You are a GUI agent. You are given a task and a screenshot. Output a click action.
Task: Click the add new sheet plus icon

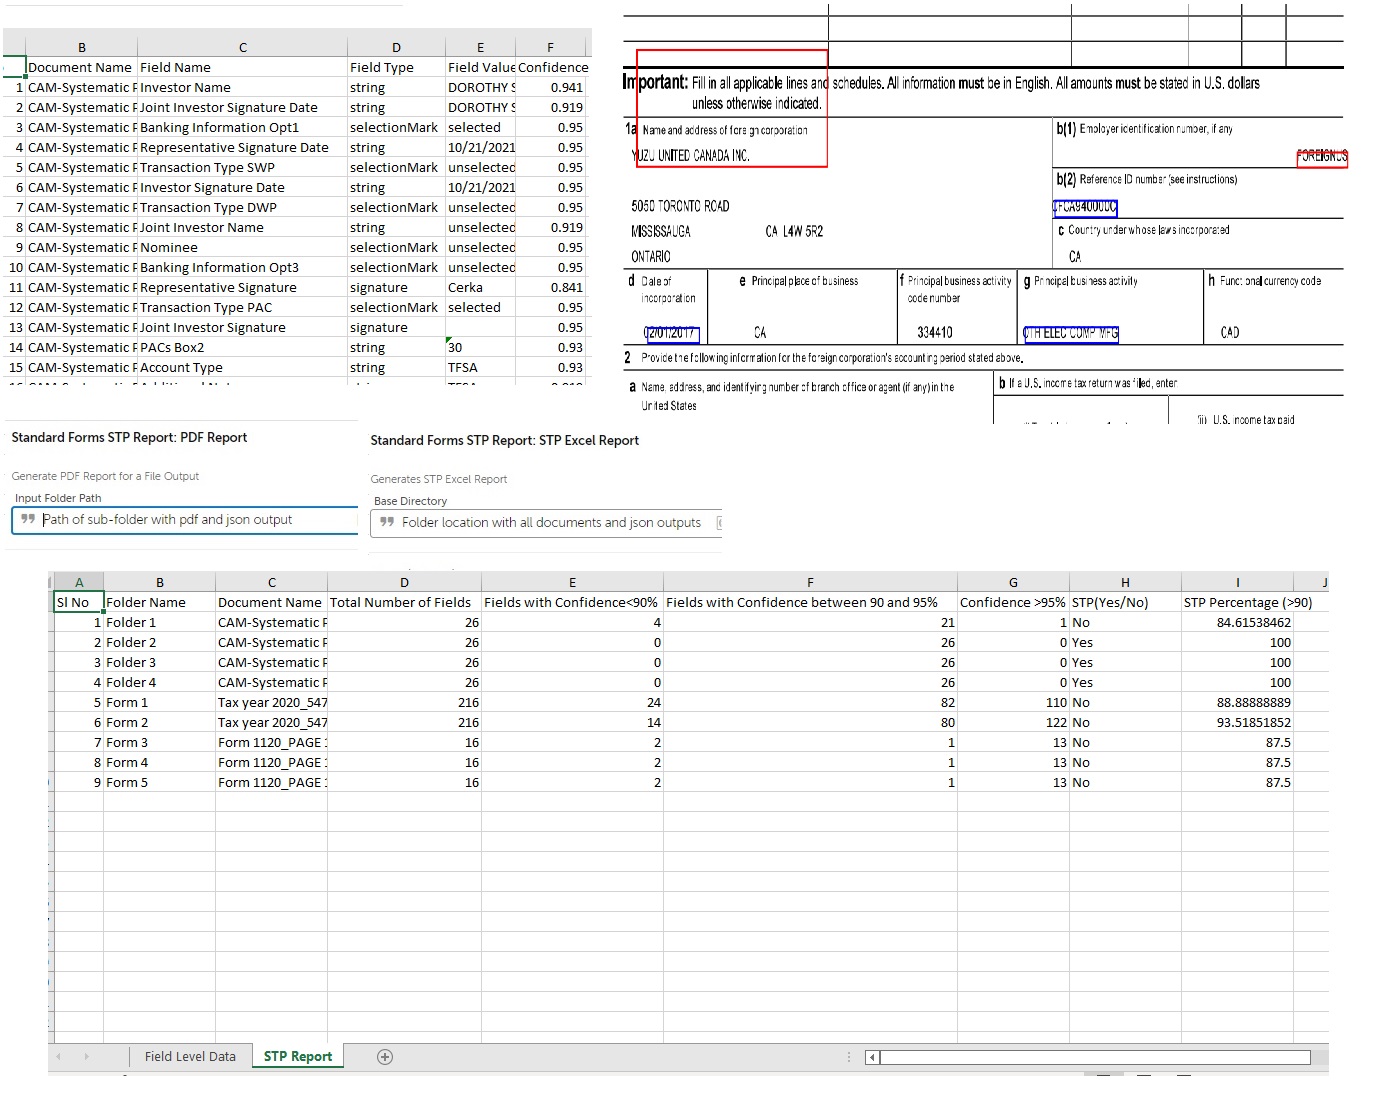point(385,1056)
